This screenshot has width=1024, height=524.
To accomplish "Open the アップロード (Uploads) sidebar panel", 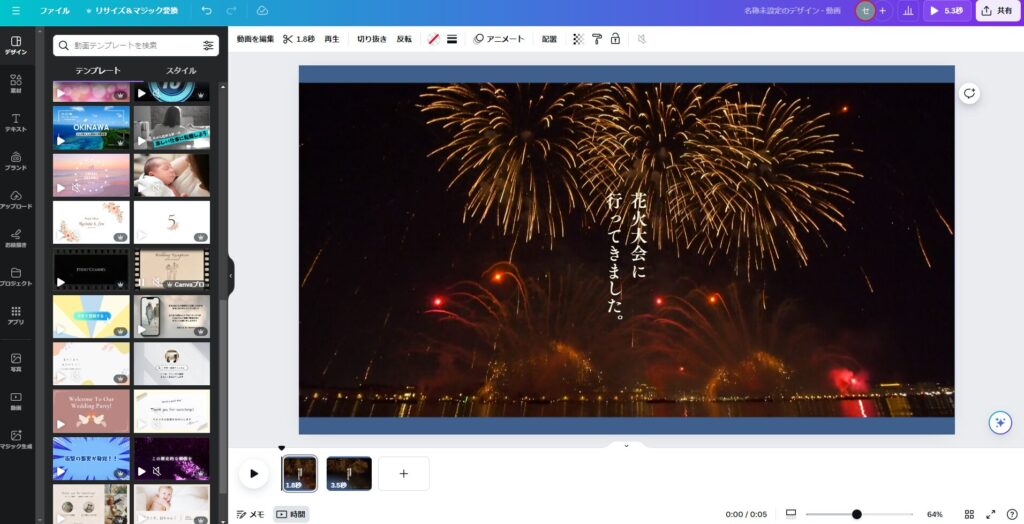I will [16, 199].
